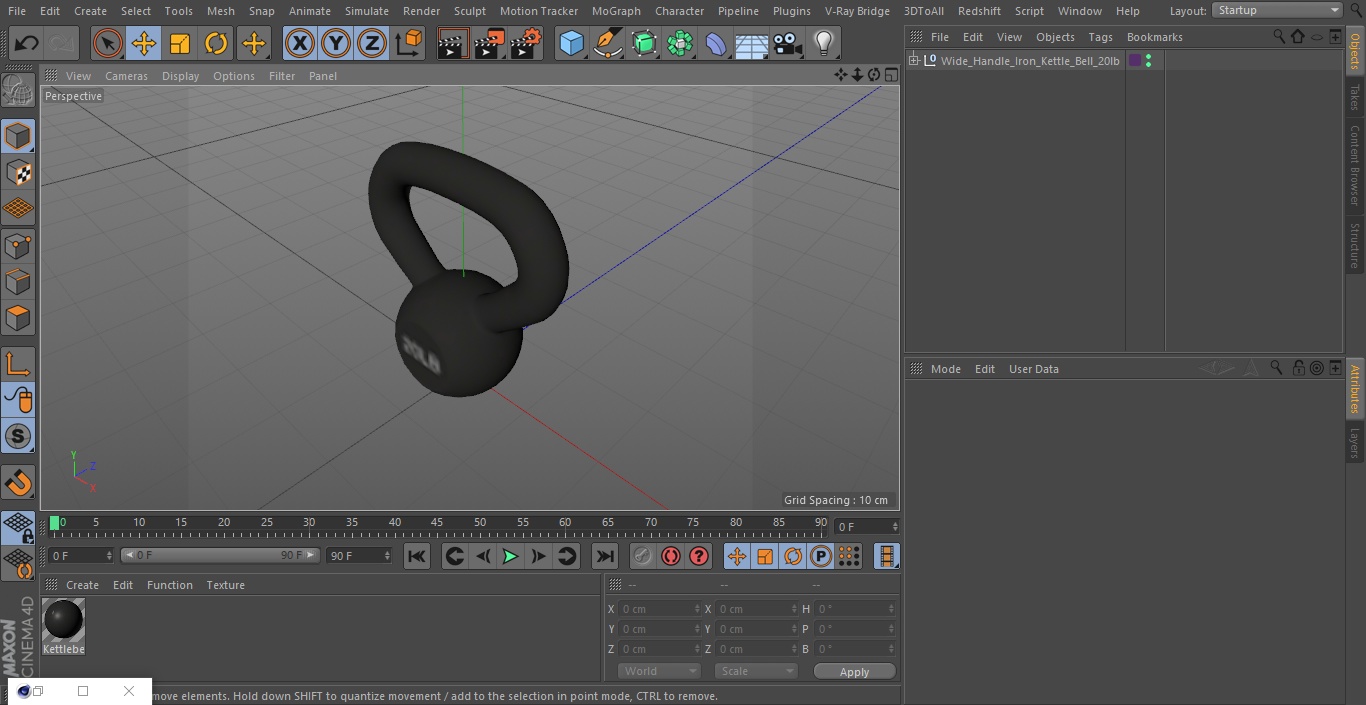Screen dimensions: 1366x705
Task: Expand Wide_Handle_Iron_Kettle_Bell_20lb object tree
Action: pos(914,61)
